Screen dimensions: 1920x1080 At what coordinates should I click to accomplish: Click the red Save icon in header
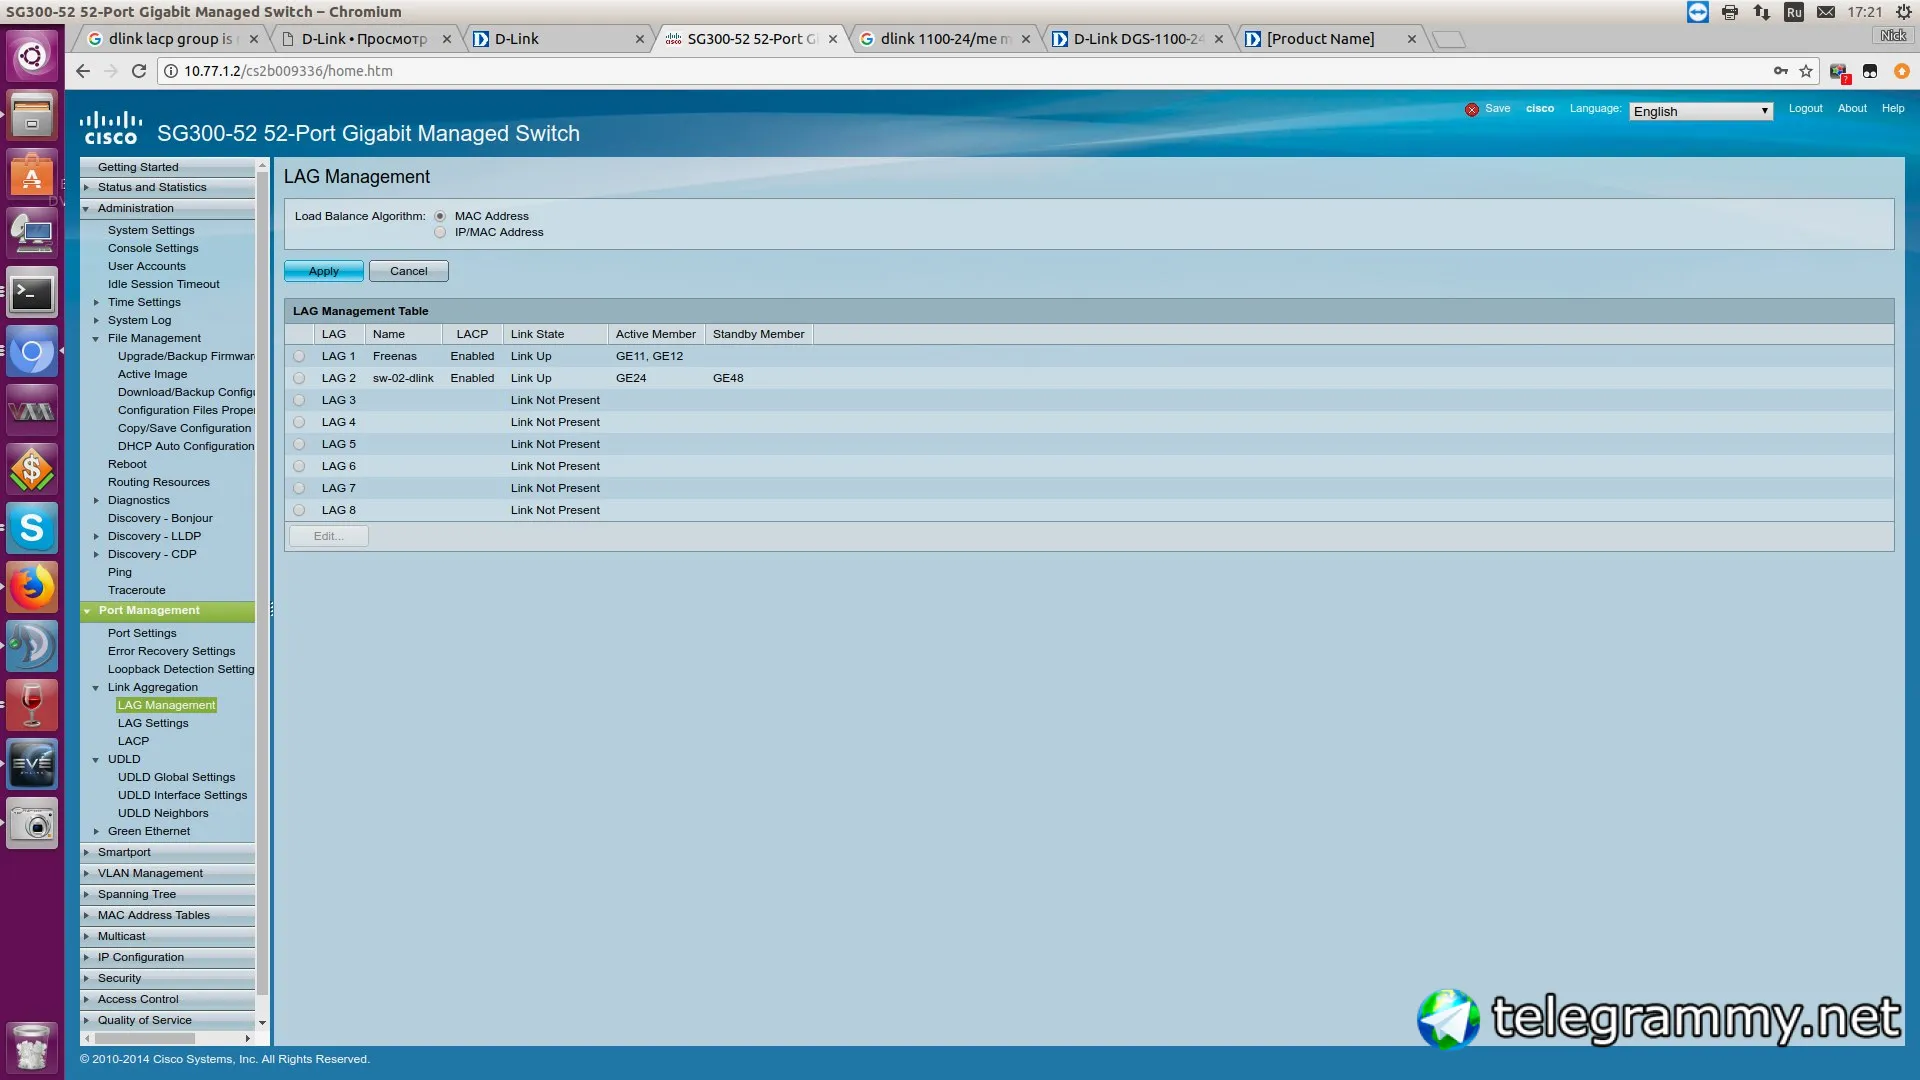[1471, 110]
